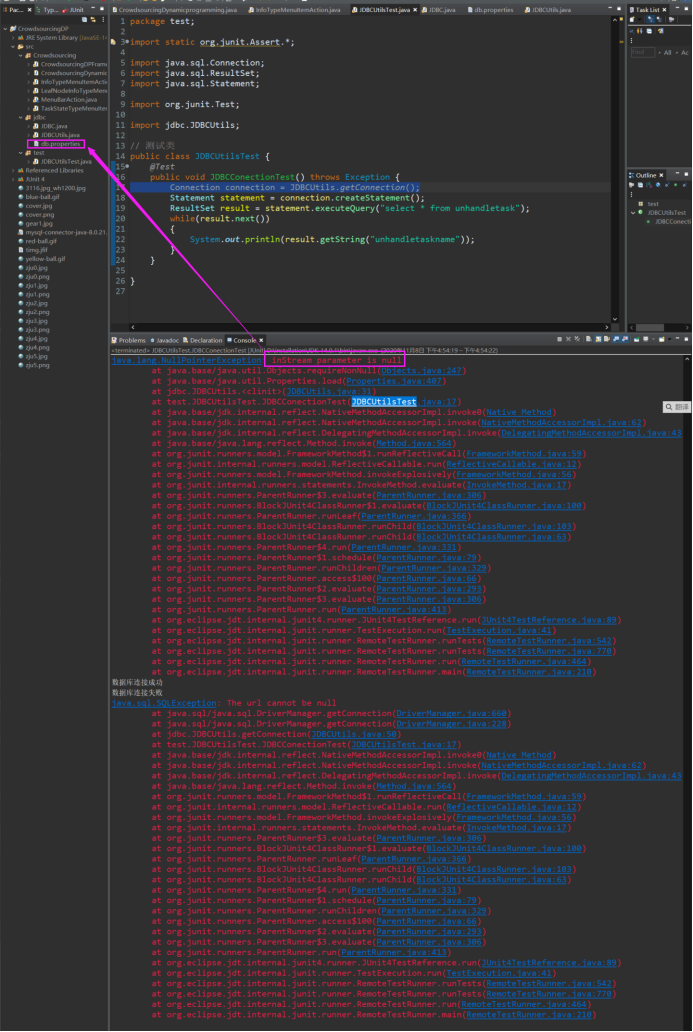Viewport: 693px width, 1032px height.
Task: Click New Task icon in Task List
Action: pyautogui.click(x=632, y=20)
